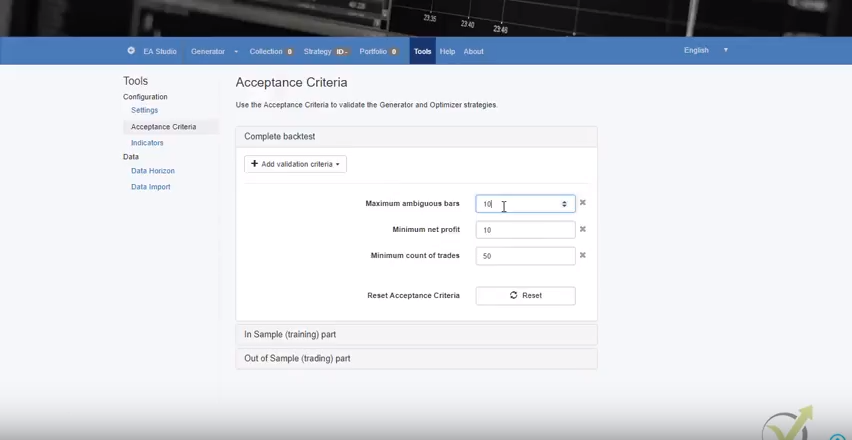Click the stepper arrows on Maximum ambiguous bars

(564, 204)
